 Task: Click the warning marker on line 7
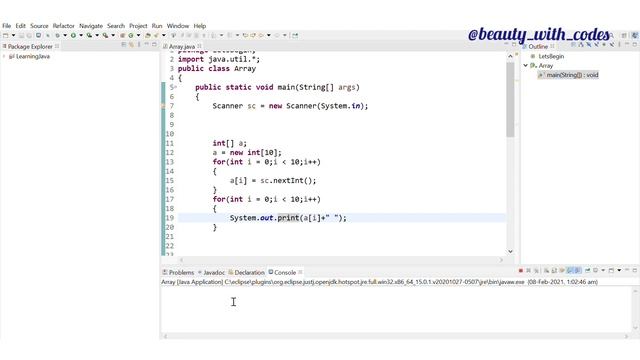163,106
